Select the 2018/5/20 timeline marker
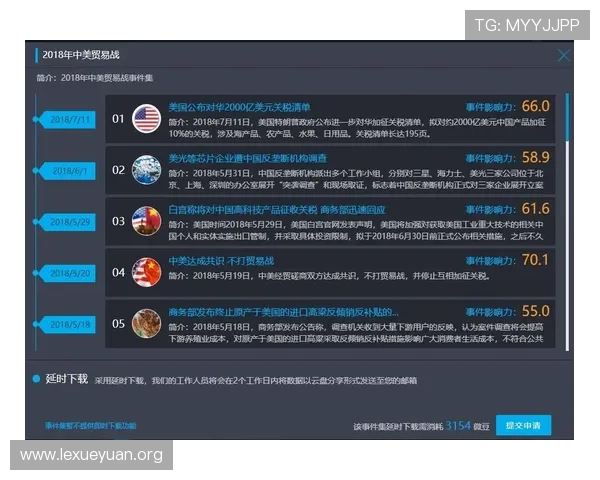Image resolution: width=600 pixels, height=480 pixels. pos(69,274)
